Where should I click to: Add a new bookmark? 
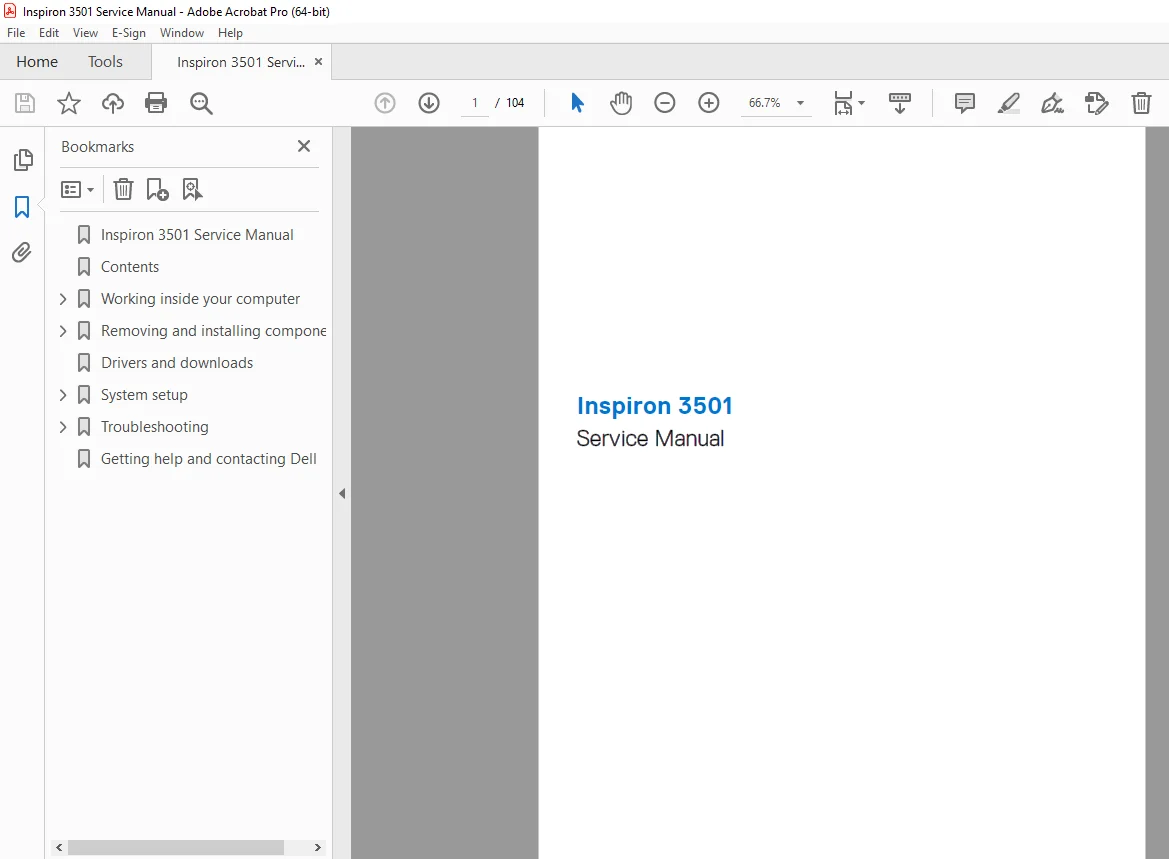[157, 189]
